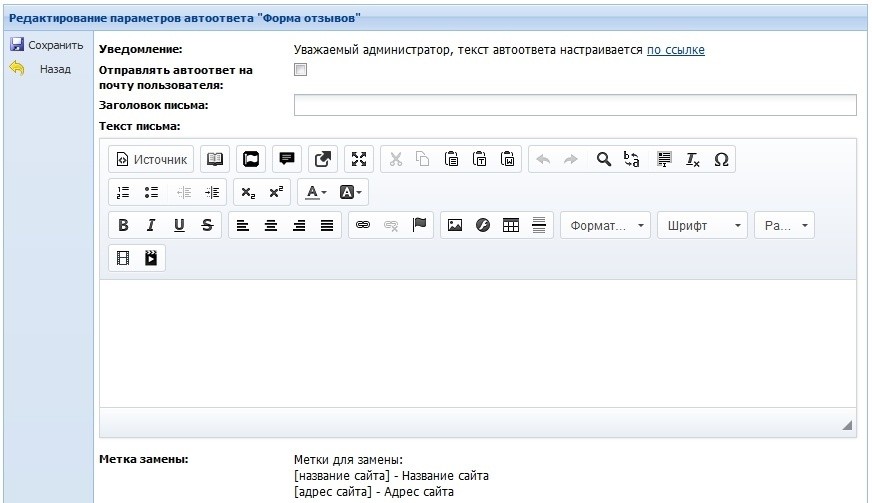This screenshot has width=872, height=503.
Task: Insert a table into the letter
Action: click(x=511, y=225)
